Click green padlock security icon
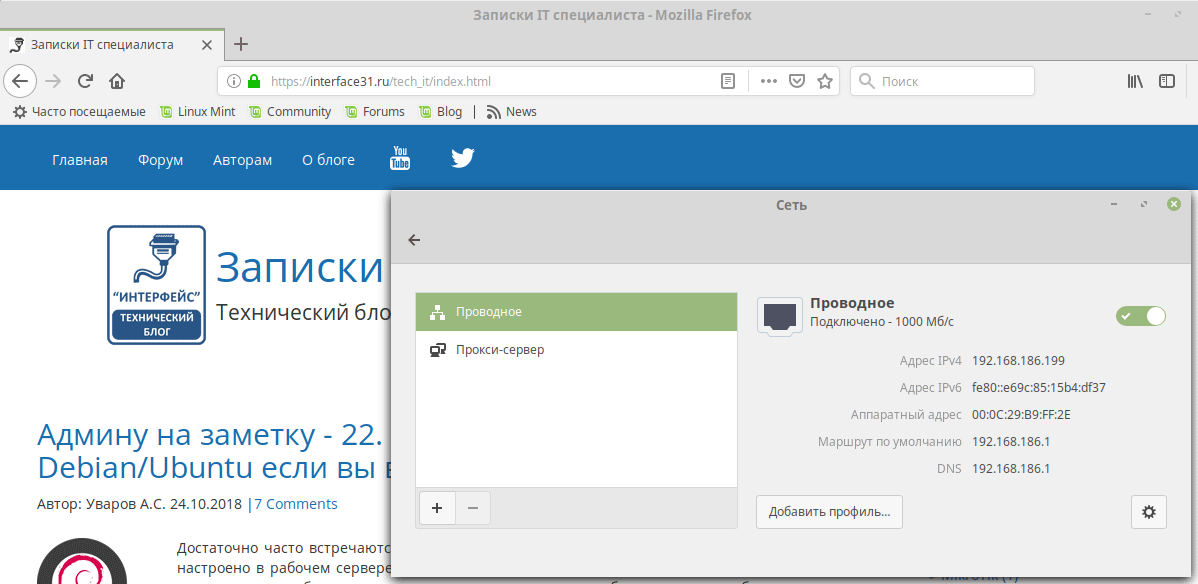1198x584 pixels. [254, 81]
